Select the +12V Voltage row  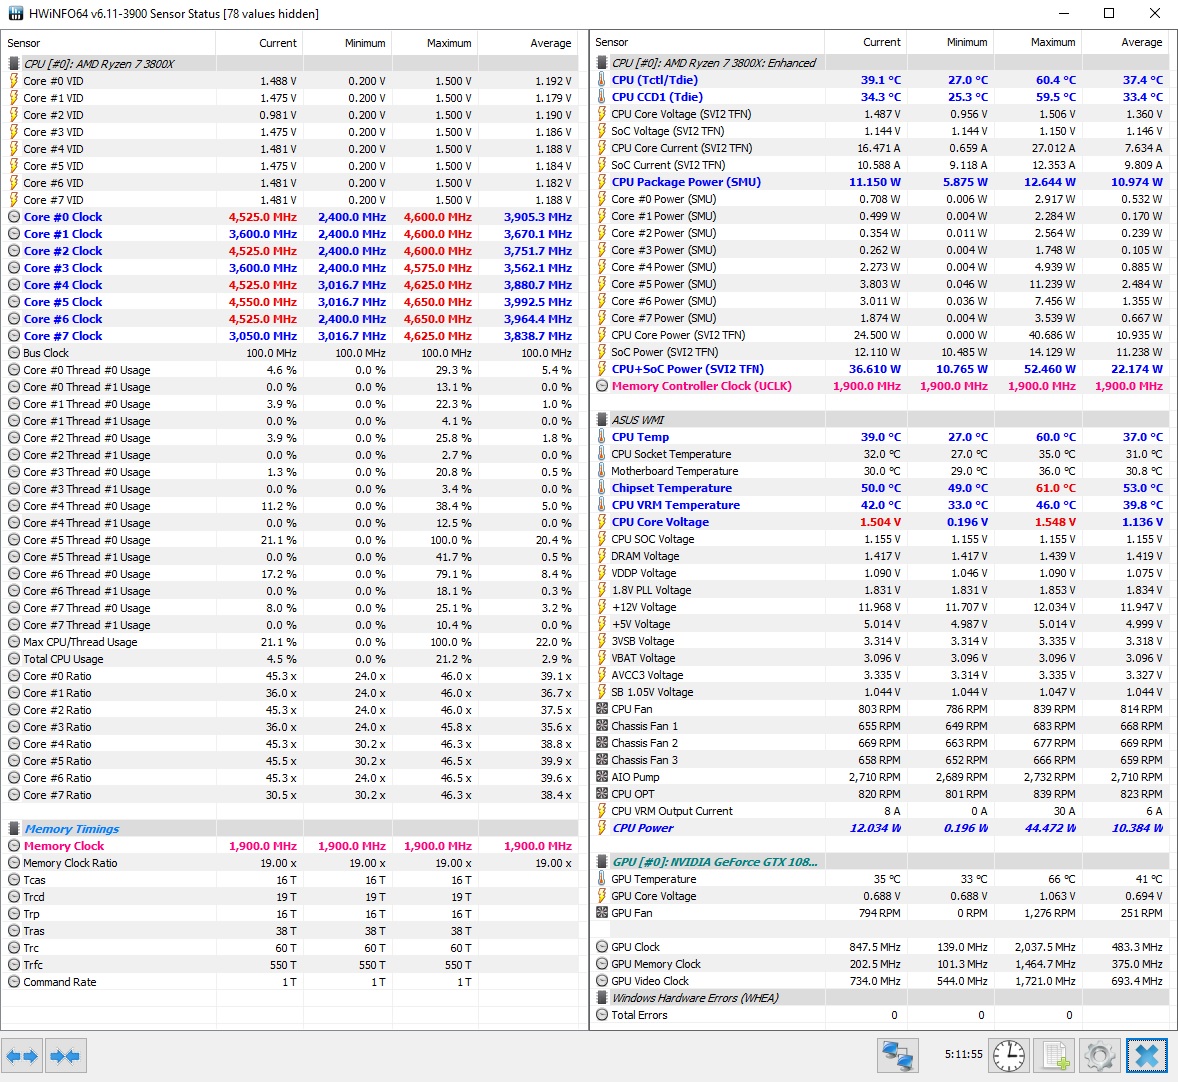pos(880,607)
